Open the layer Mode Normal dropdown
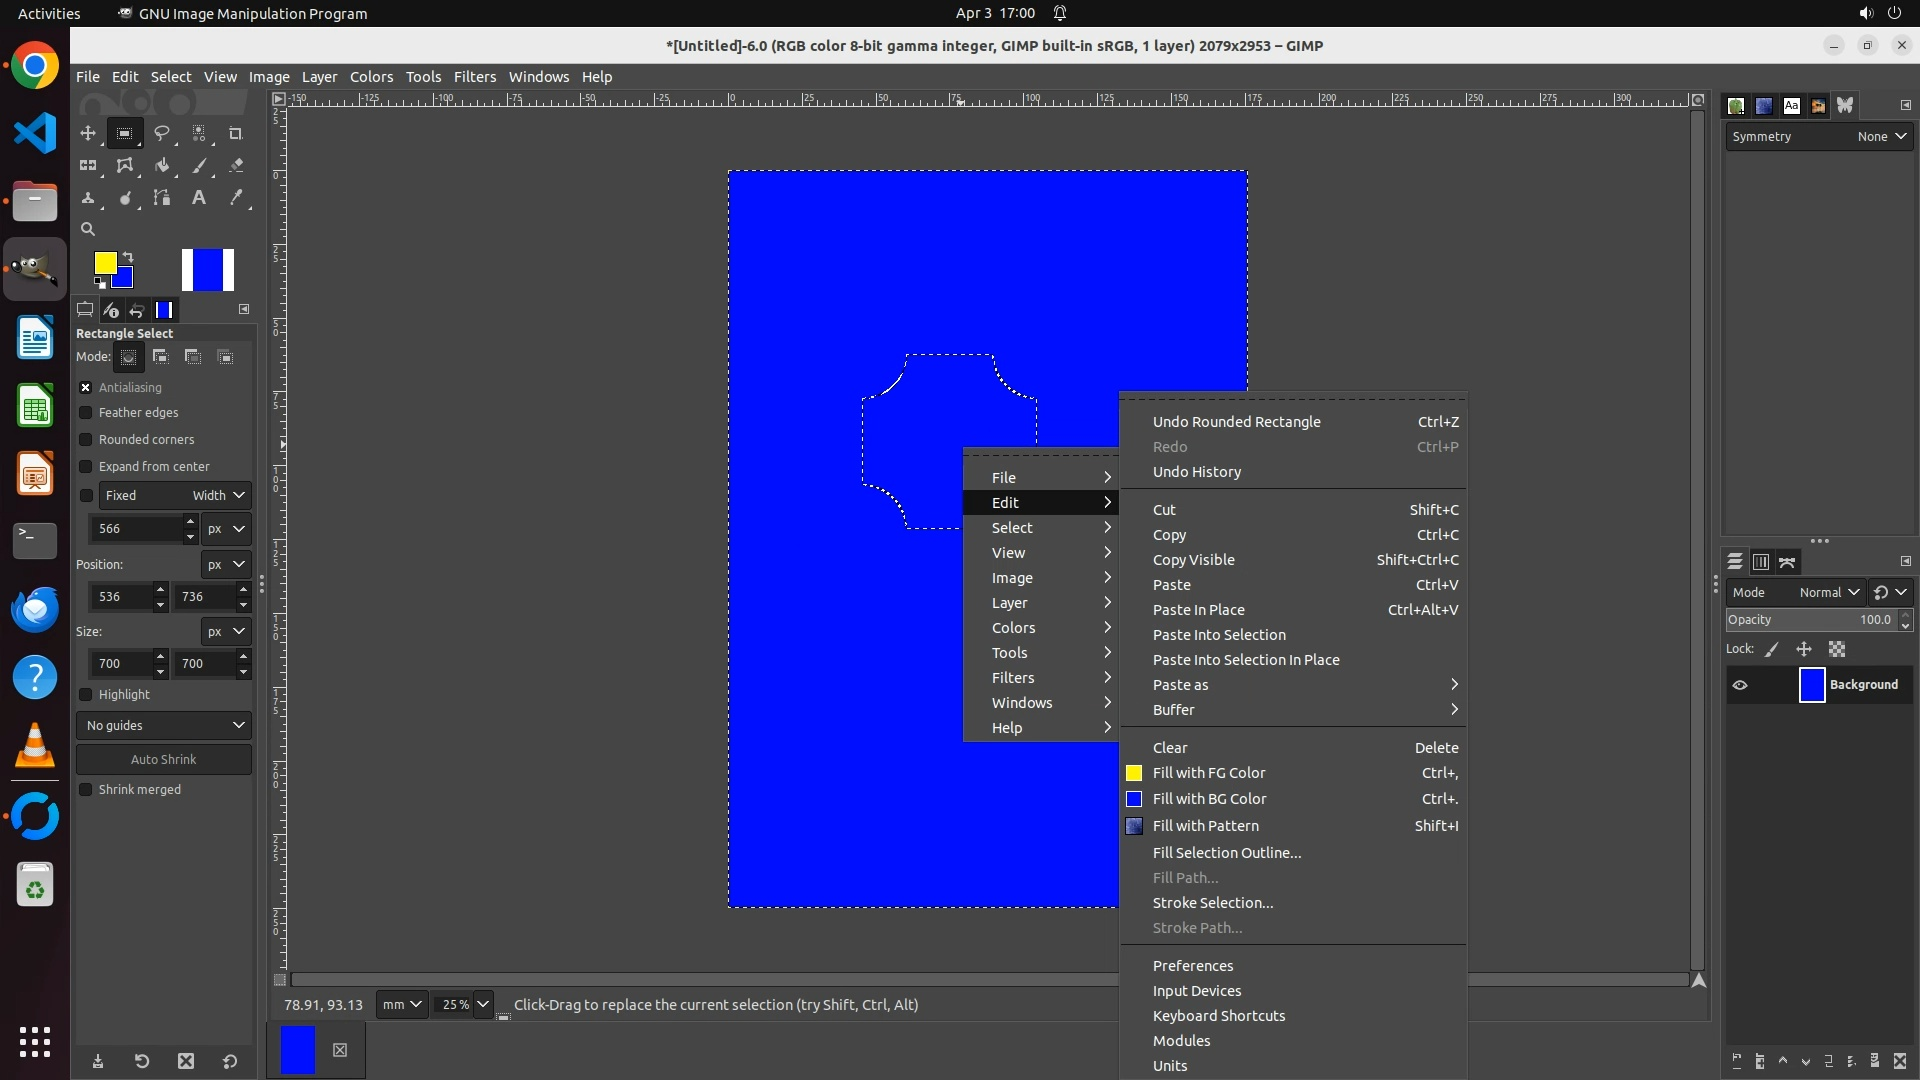 tap(1828, 592)
